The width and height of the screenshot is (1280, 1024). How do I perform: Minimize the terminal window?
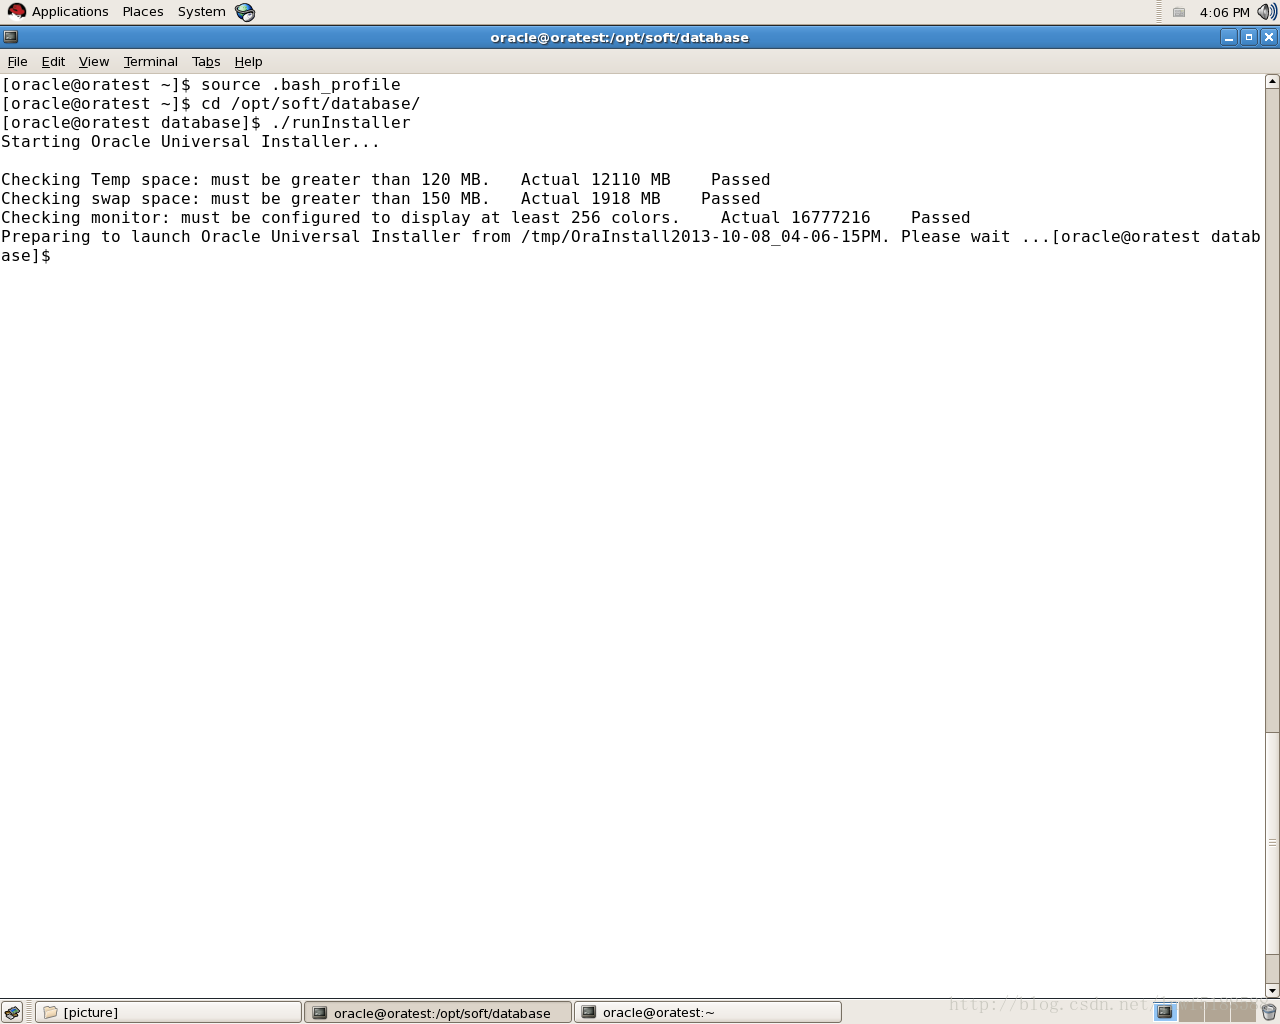point(1229,37)
